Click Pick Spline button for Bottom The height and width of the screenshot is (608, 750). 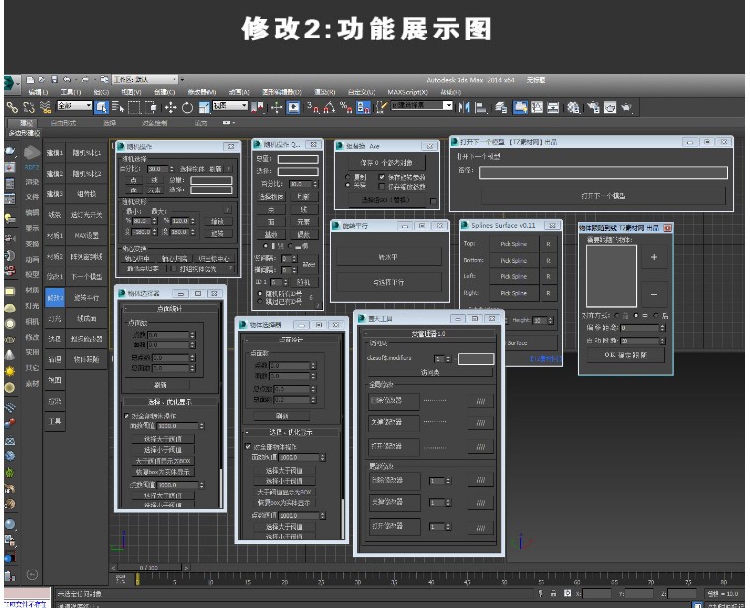click(x=514, y=261)
